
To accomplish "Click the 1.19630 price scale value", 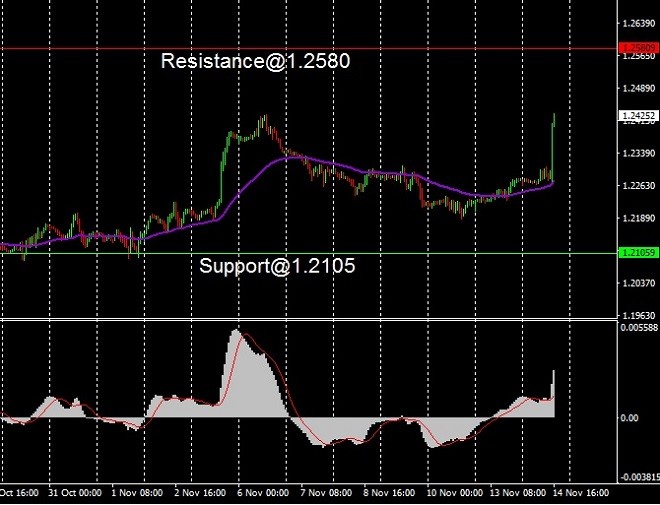I will [x=639, y=315].
